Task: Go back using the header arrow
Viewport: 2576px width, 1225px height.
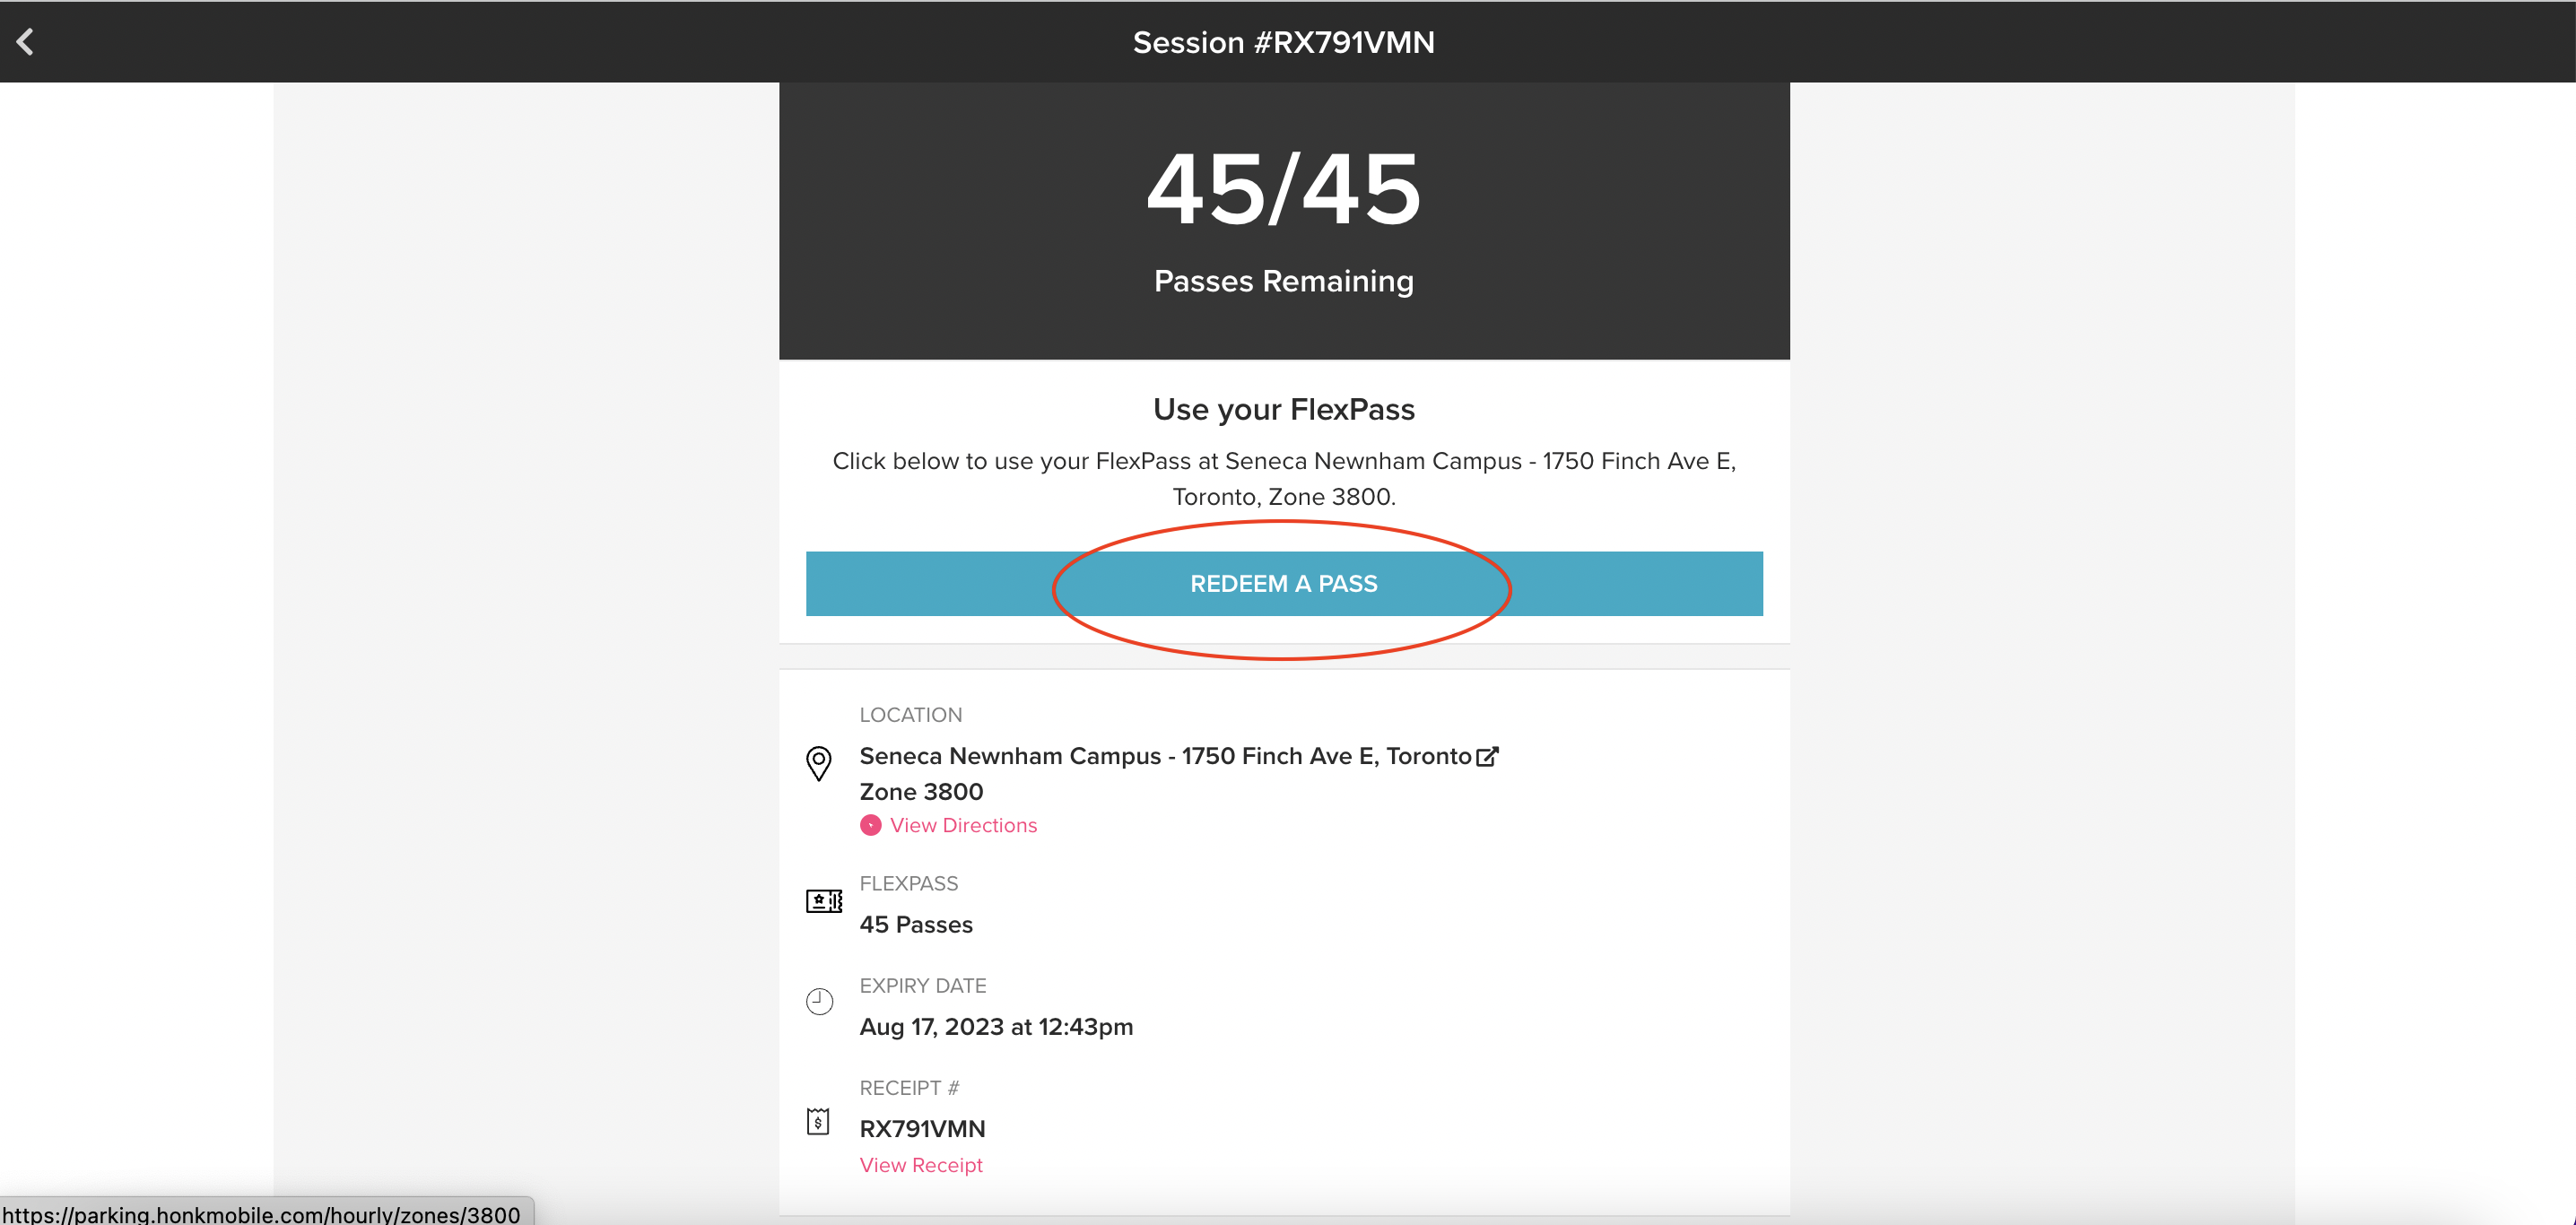Action: (x=26, y=42)
